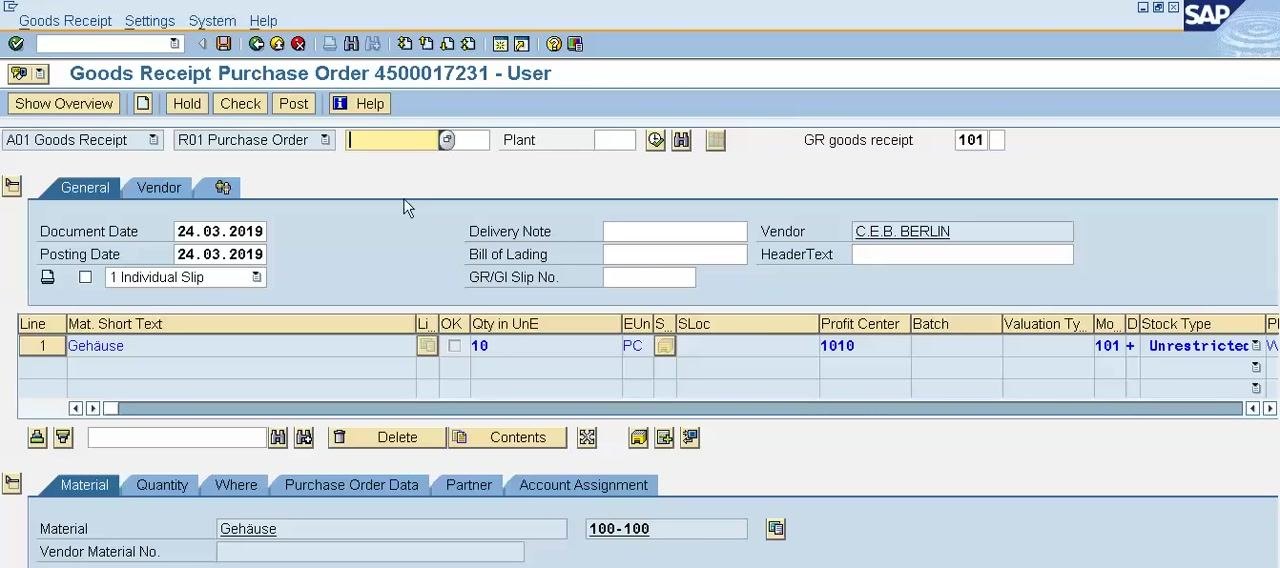1280x568 pixels.
Task: Click the line item details icon for Gehäuse
Action: (427, 346)
